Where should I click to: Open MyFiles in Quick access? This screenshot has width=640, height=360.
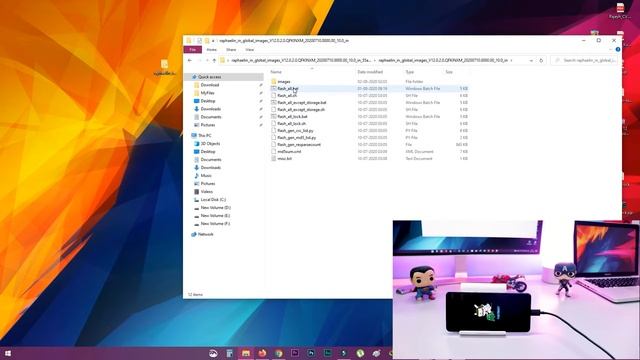coord(207,93)
